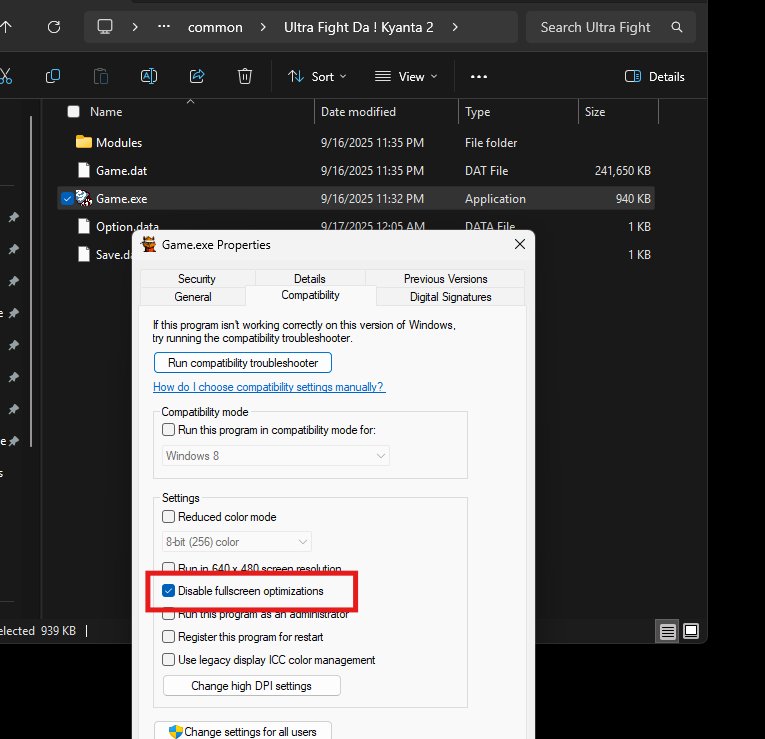Open the Sort dropdown menu
765x739 pixels.
click(x=317, y=77)
